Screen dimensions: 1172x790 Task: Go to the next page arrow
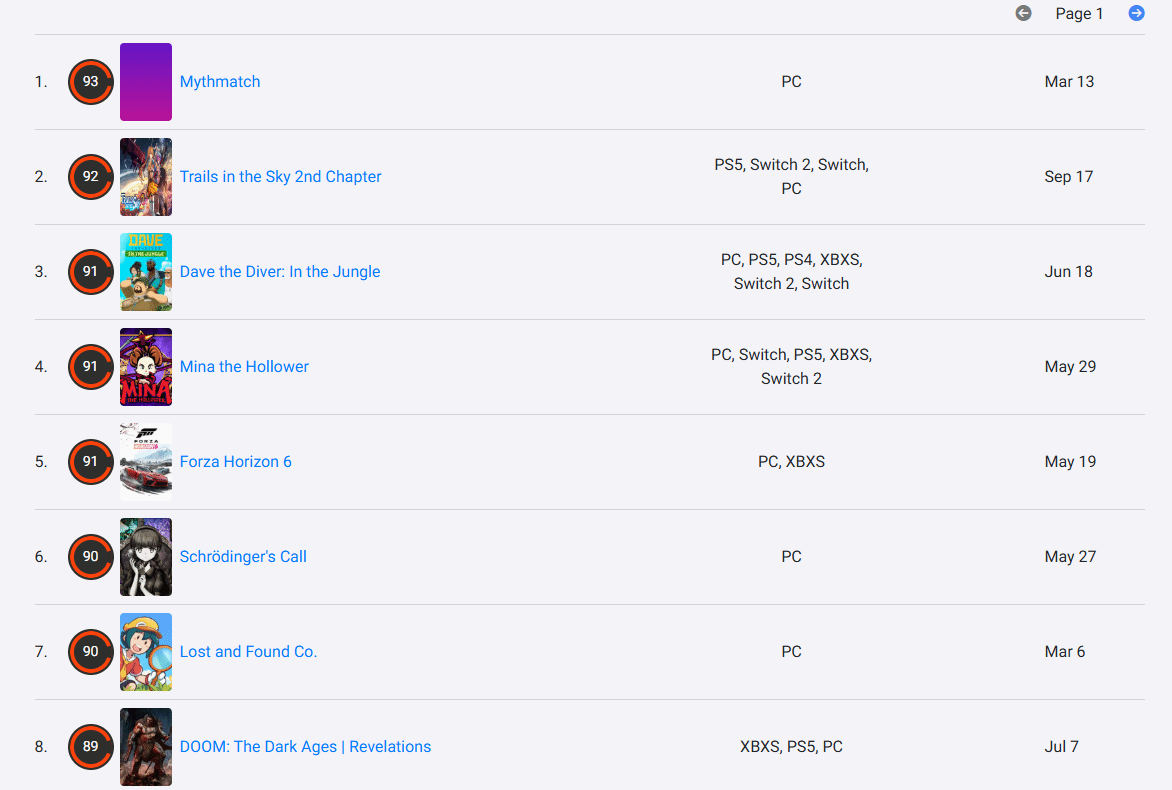coord(1136,13)
